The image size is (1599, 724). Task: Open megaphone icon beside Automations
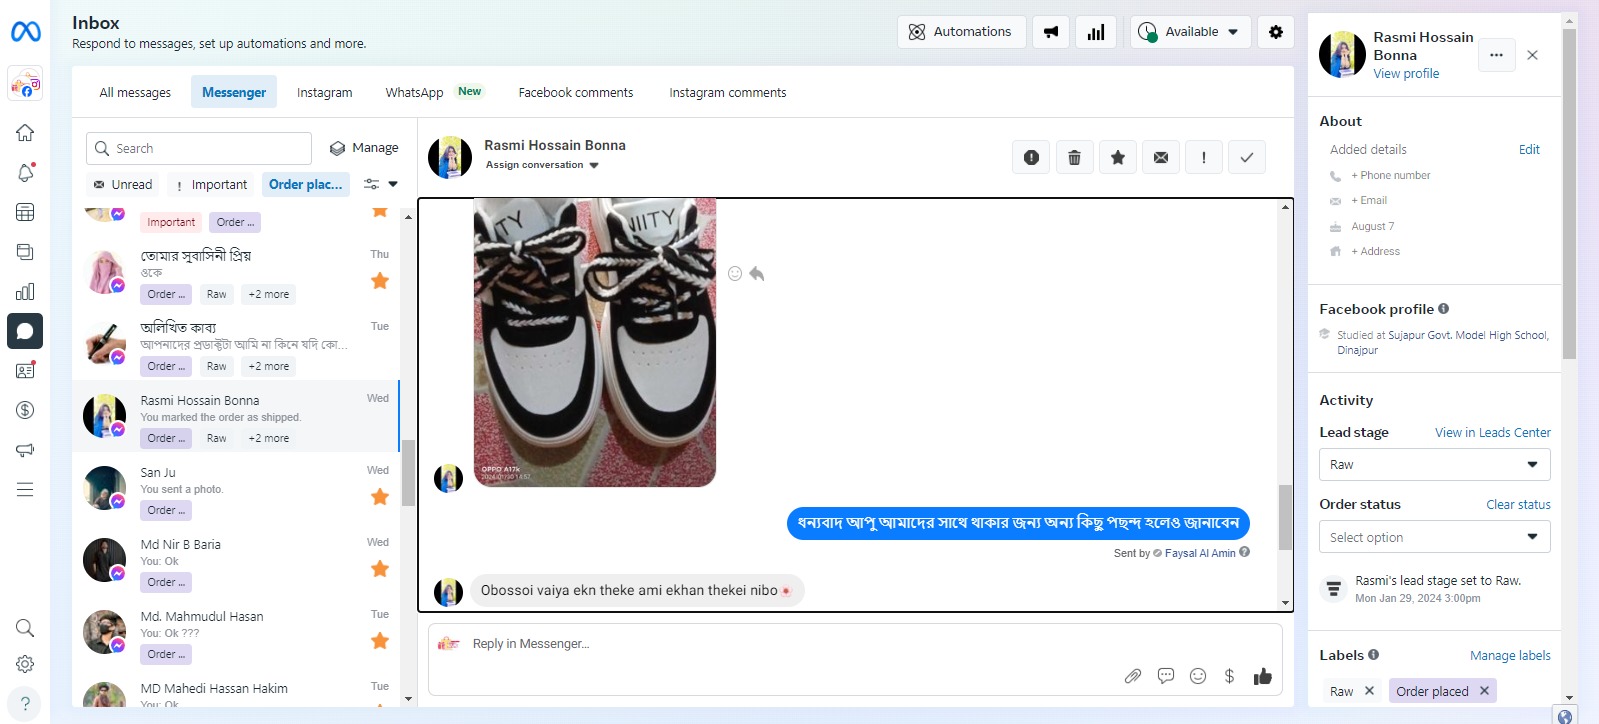pyautogui.click(x=1050, y=32)
